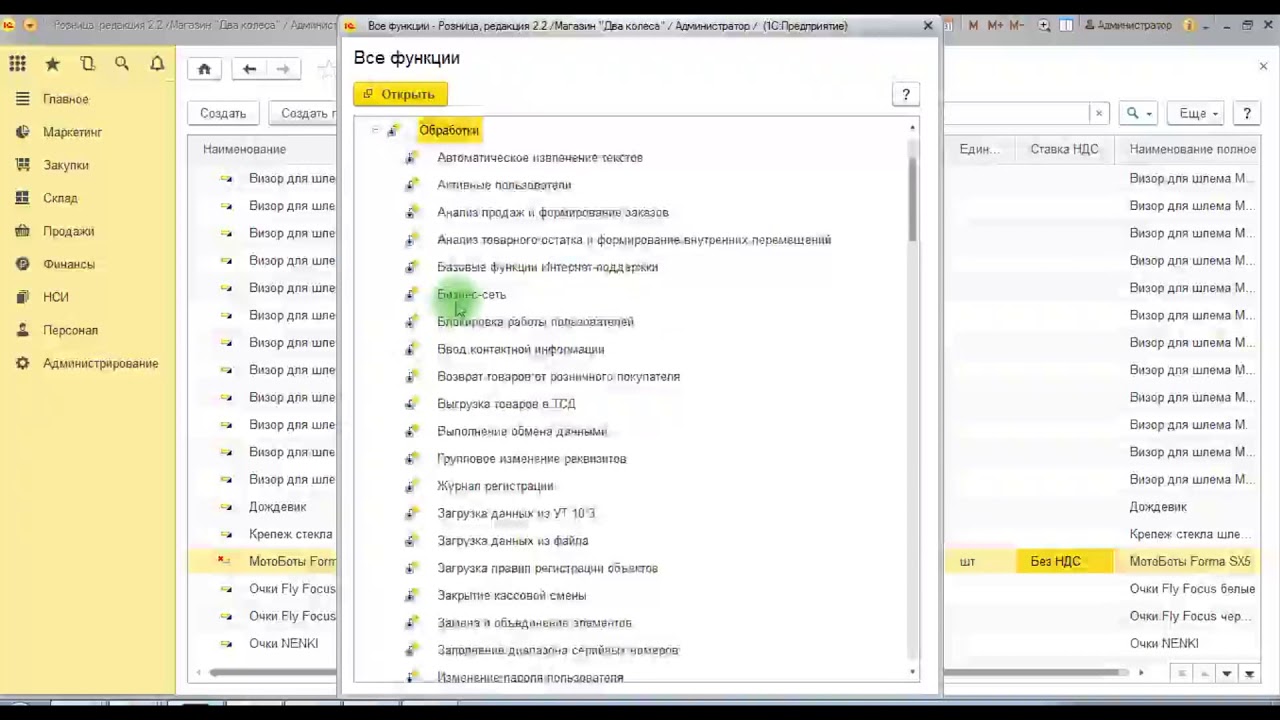Click the M memory button in title bar
The height and width of the screenshot is (720, 1280).
[973, 26]
